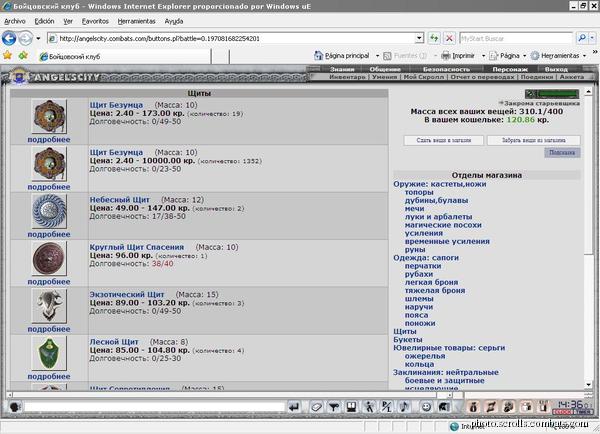Screen dimensions: 600x434
Task: Select the Персонаж game tab
Action: [x=510, y=69]
